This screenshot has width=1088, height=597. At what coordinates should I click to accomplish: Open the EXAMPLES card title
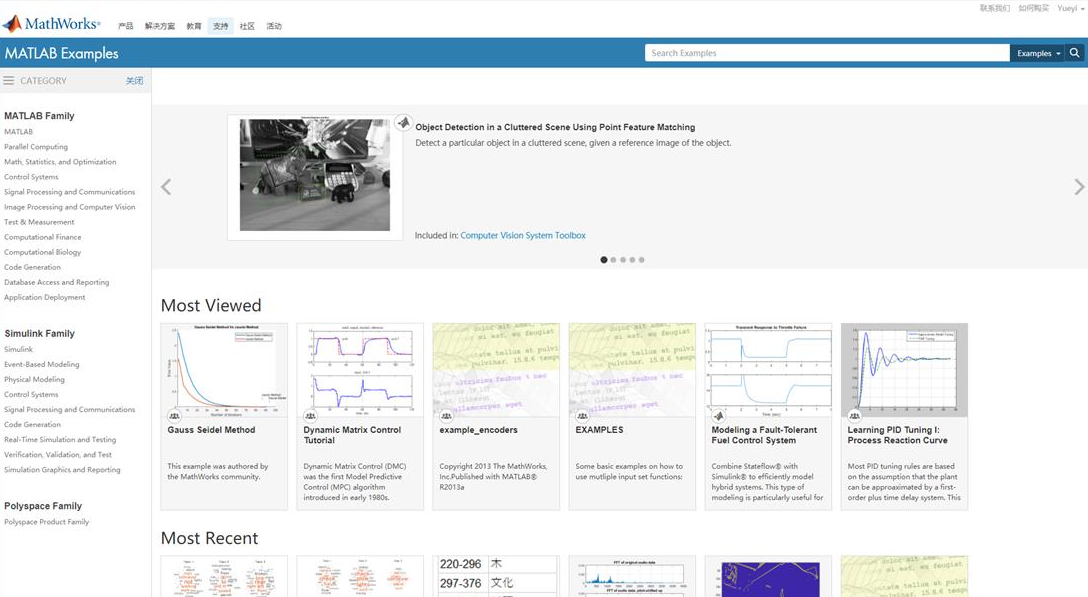click(600, 430)
